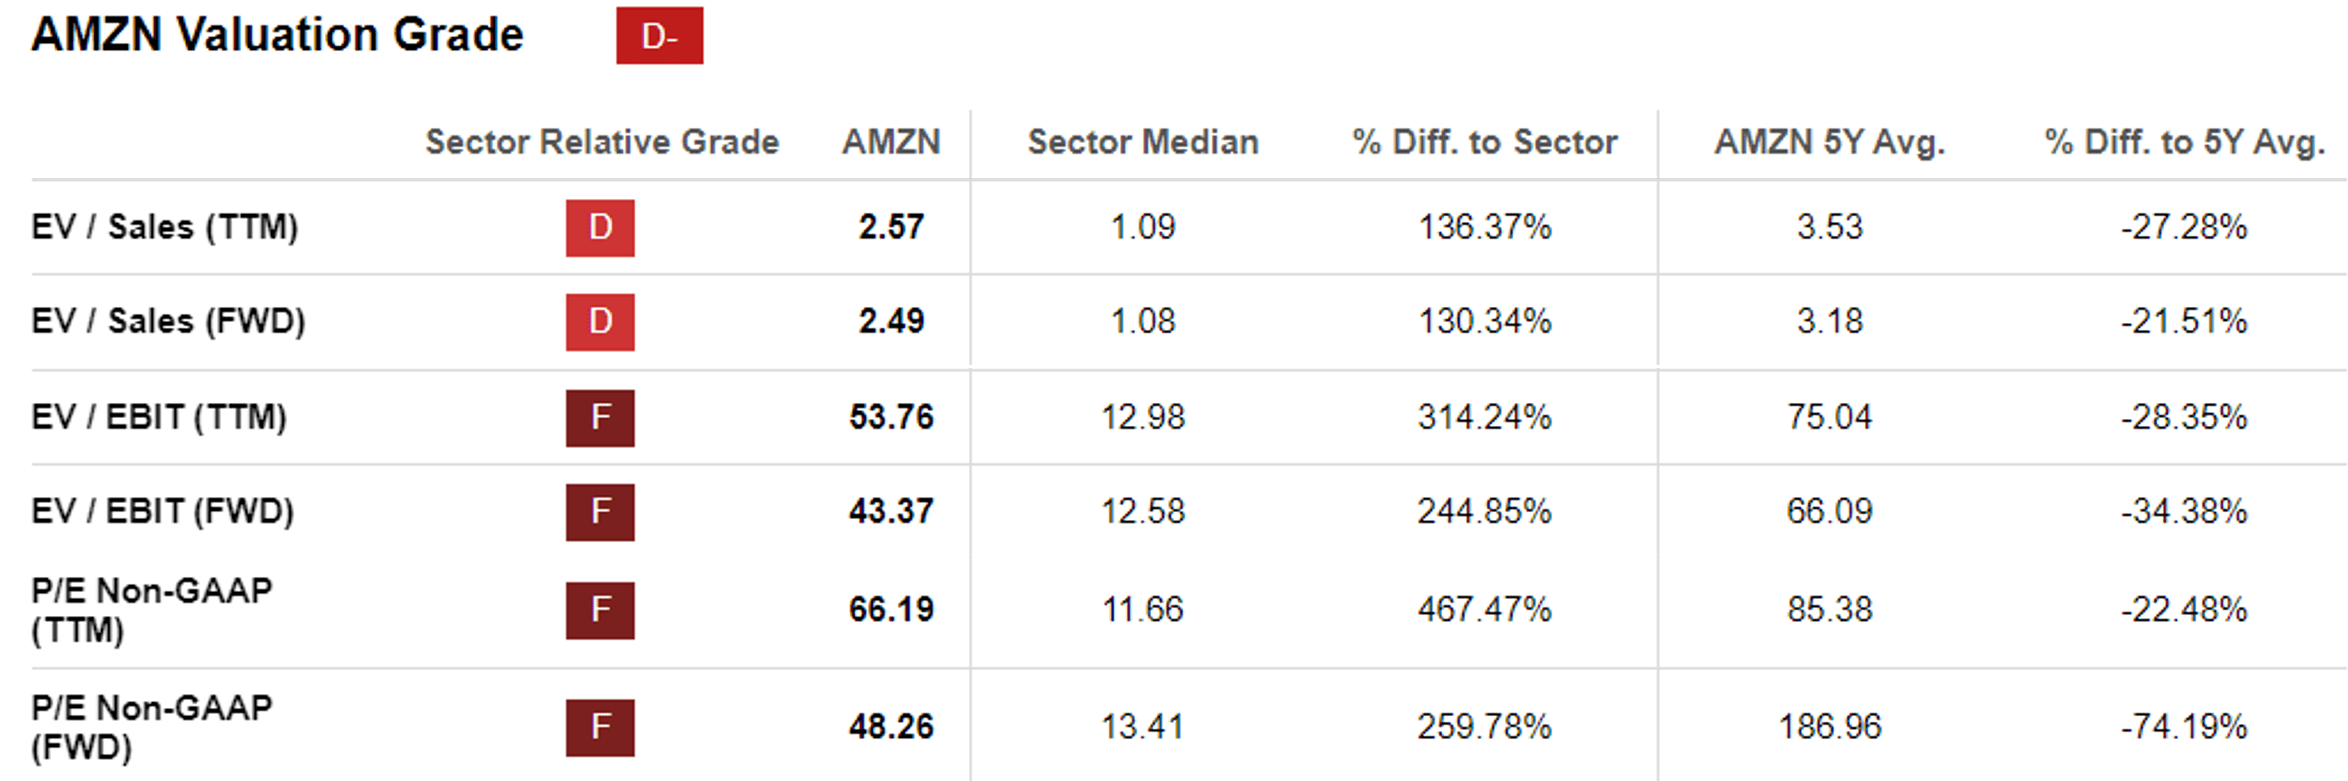Open the EV / EBIT (FWD) metric link
This screenshot has width=2348, height=781.
pos(163,511)
